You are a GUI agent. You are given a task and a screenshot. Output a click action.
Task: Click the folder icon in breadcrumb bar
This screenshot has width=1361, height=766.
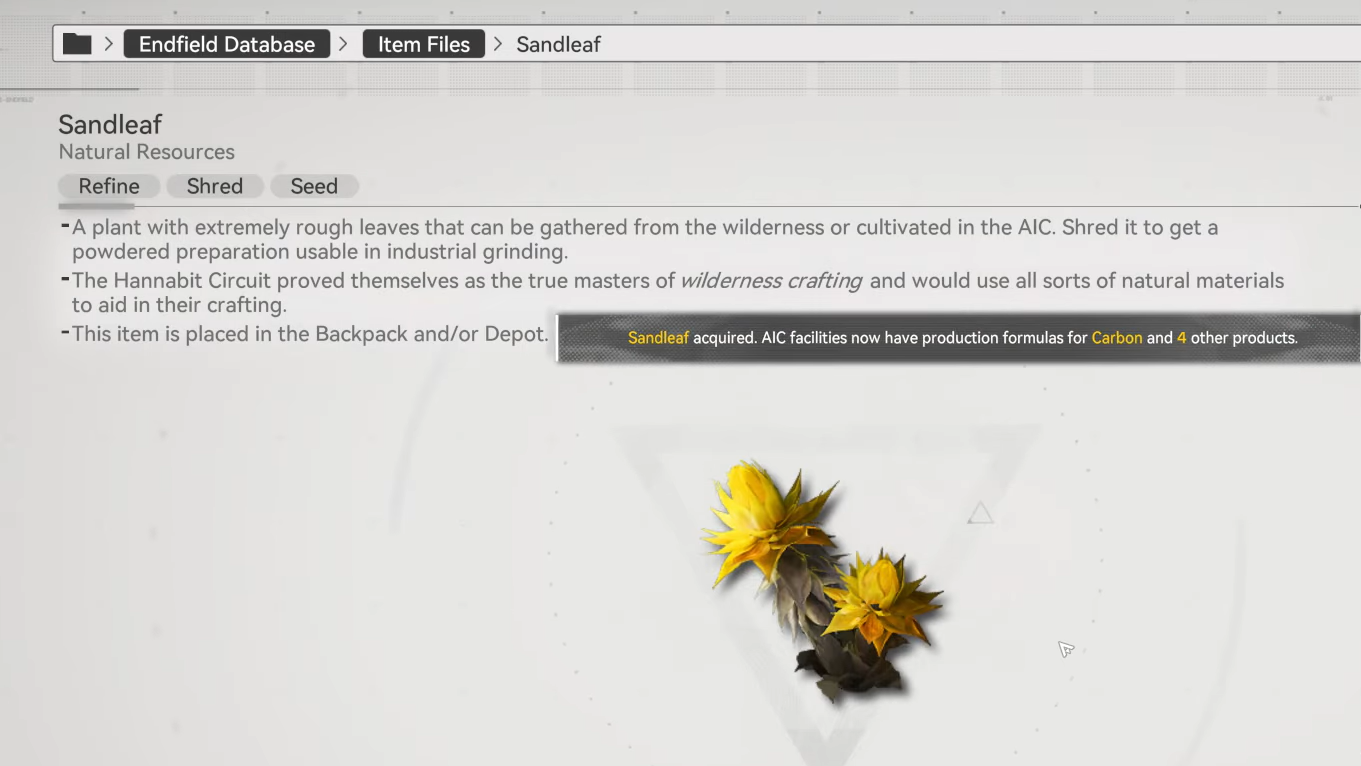[77, 44]
